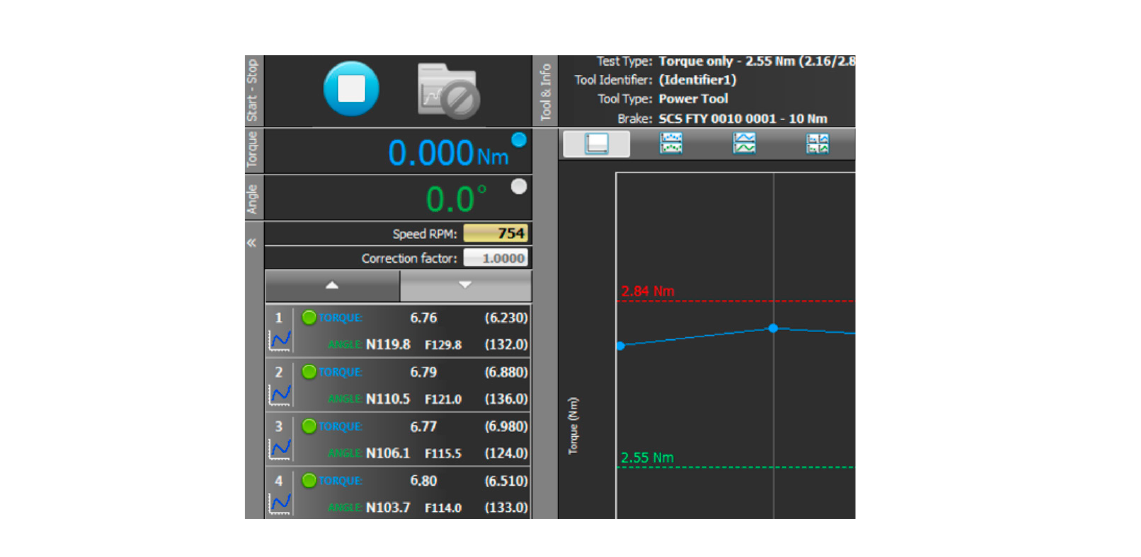Toggle the gray Angle indicator dot
The height and width of the screenshot is (557, 1141).
[x=518, y=186]
